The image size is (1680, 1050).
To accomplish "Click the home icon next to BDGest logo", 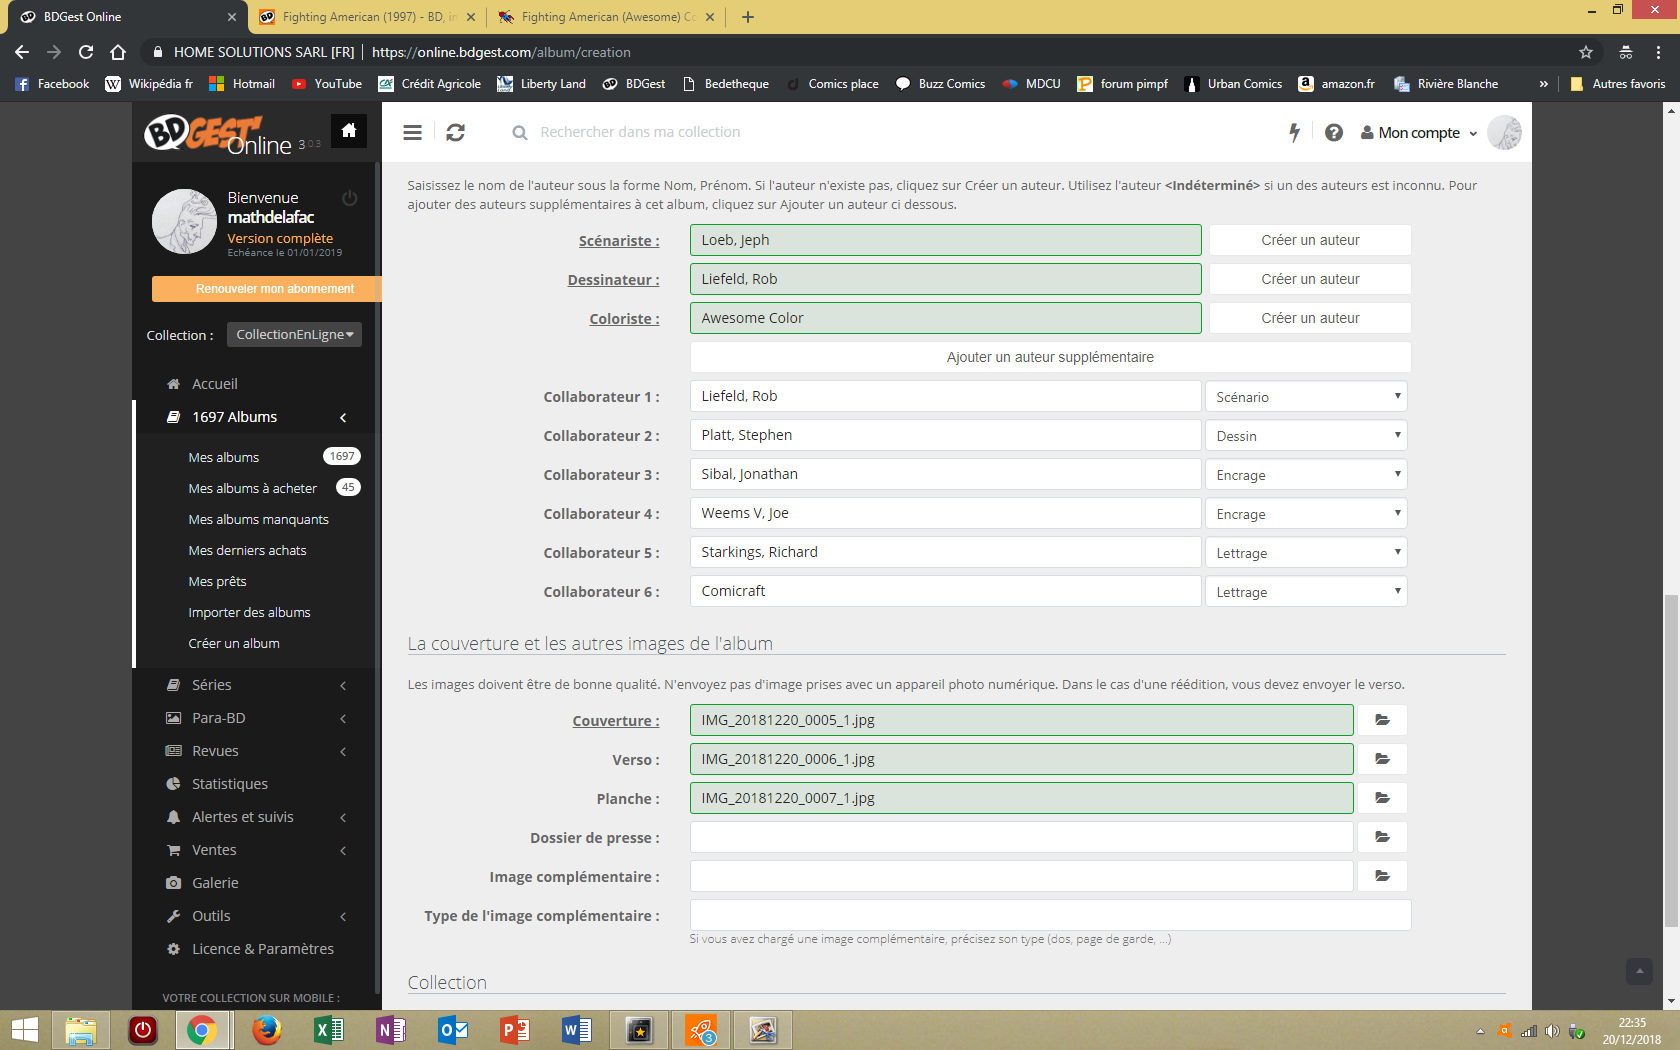I will [x=349, y=131].
